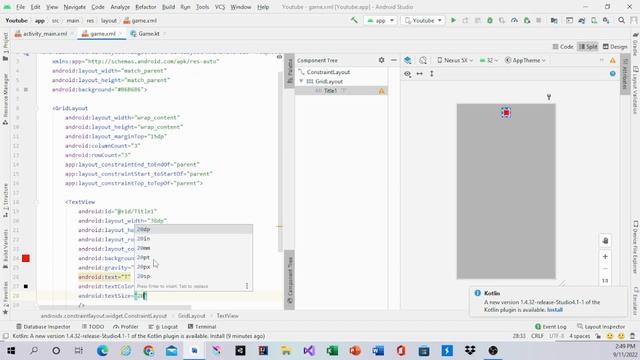Open the design help question icon

(x=613, y=74)
